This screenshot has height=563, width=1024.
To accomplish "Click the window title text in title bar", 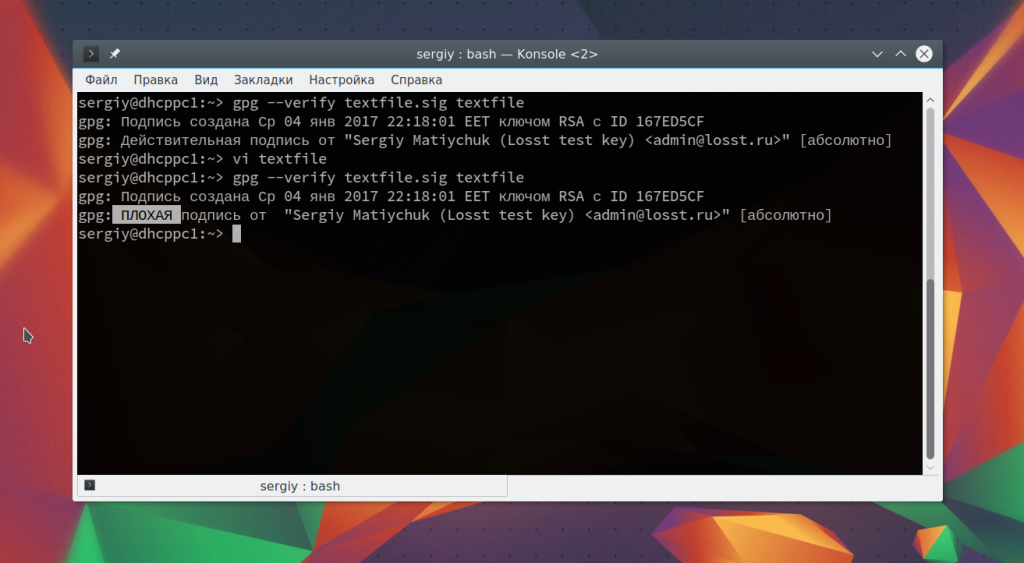I will [x=507, y=54].
